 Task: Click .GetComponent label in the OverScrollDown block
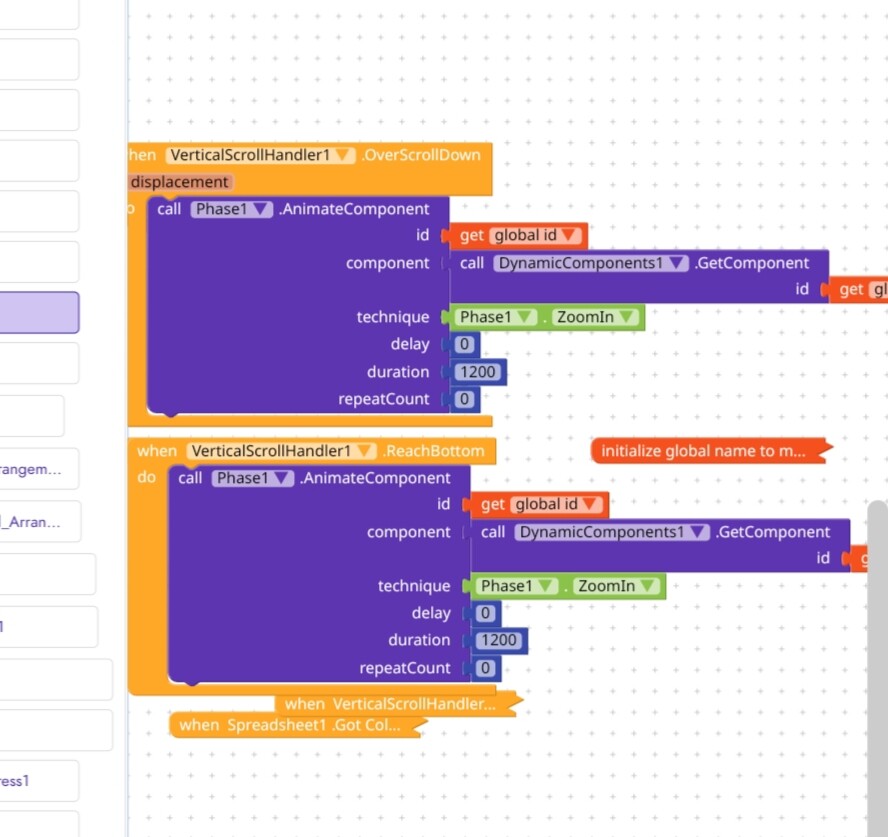752,263
